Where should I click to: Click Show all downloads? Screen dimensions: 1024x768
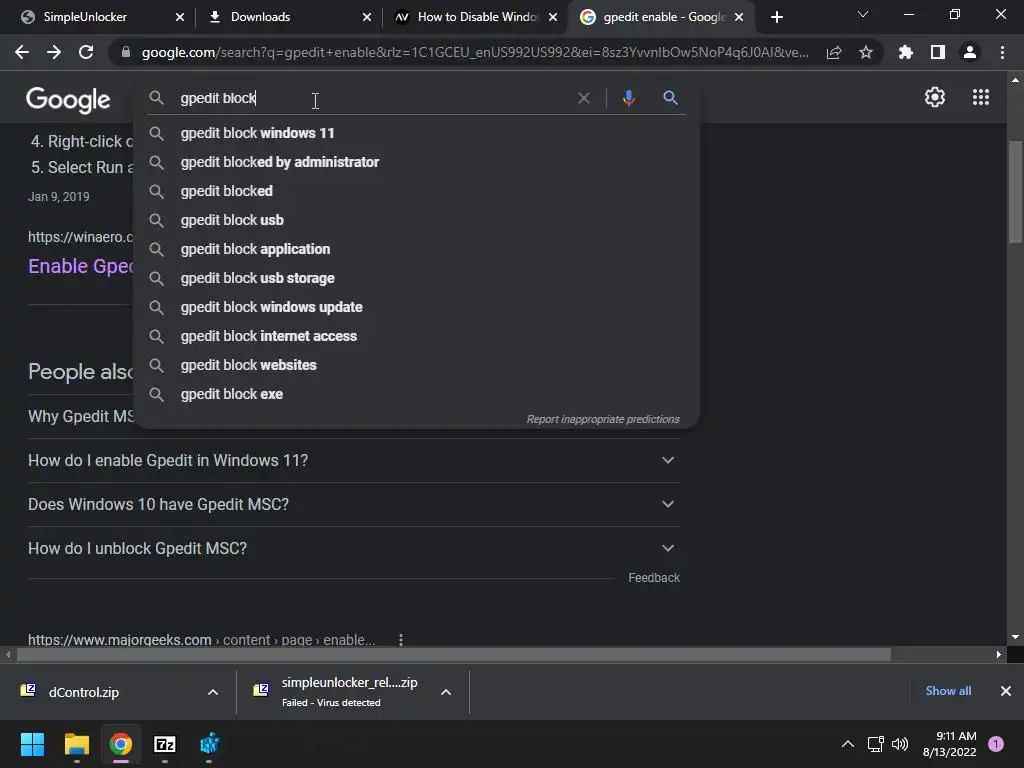click(948, 691)
